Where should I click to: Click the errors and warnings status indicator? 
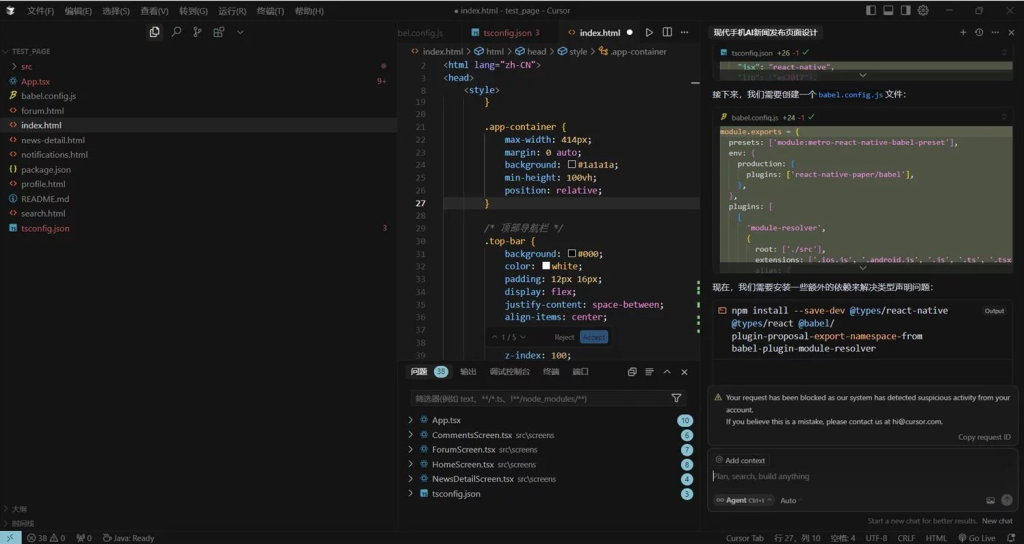pyautogui.click(x=46, y=538)
